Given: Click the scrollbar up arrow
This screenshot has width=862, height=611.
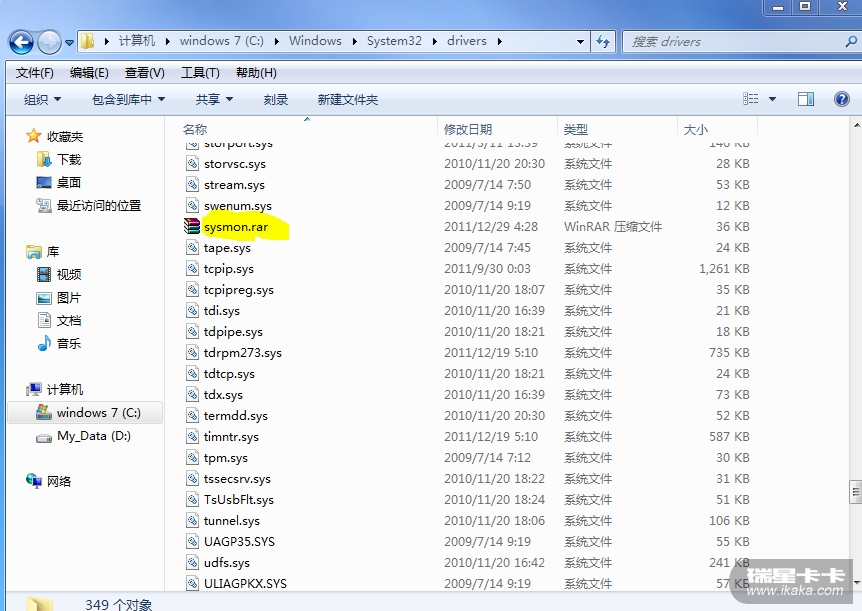Looking at the screenshot, I should [856, 125].
